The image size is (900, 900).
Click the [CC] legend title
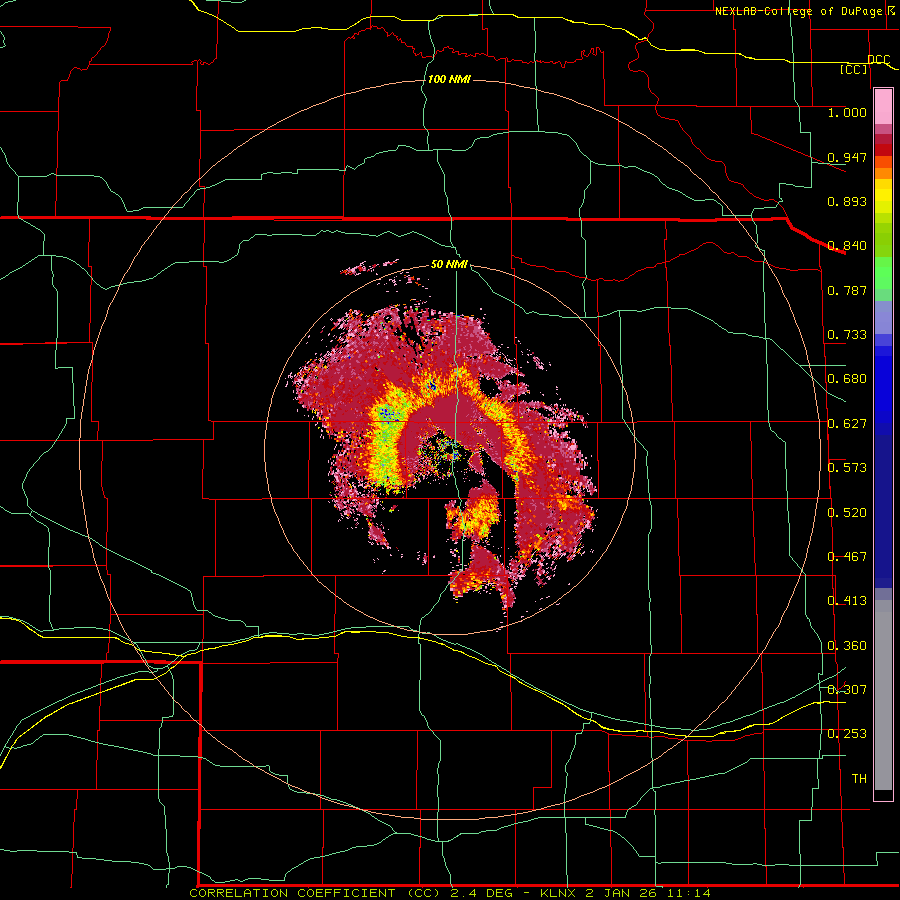click(854, 69)
